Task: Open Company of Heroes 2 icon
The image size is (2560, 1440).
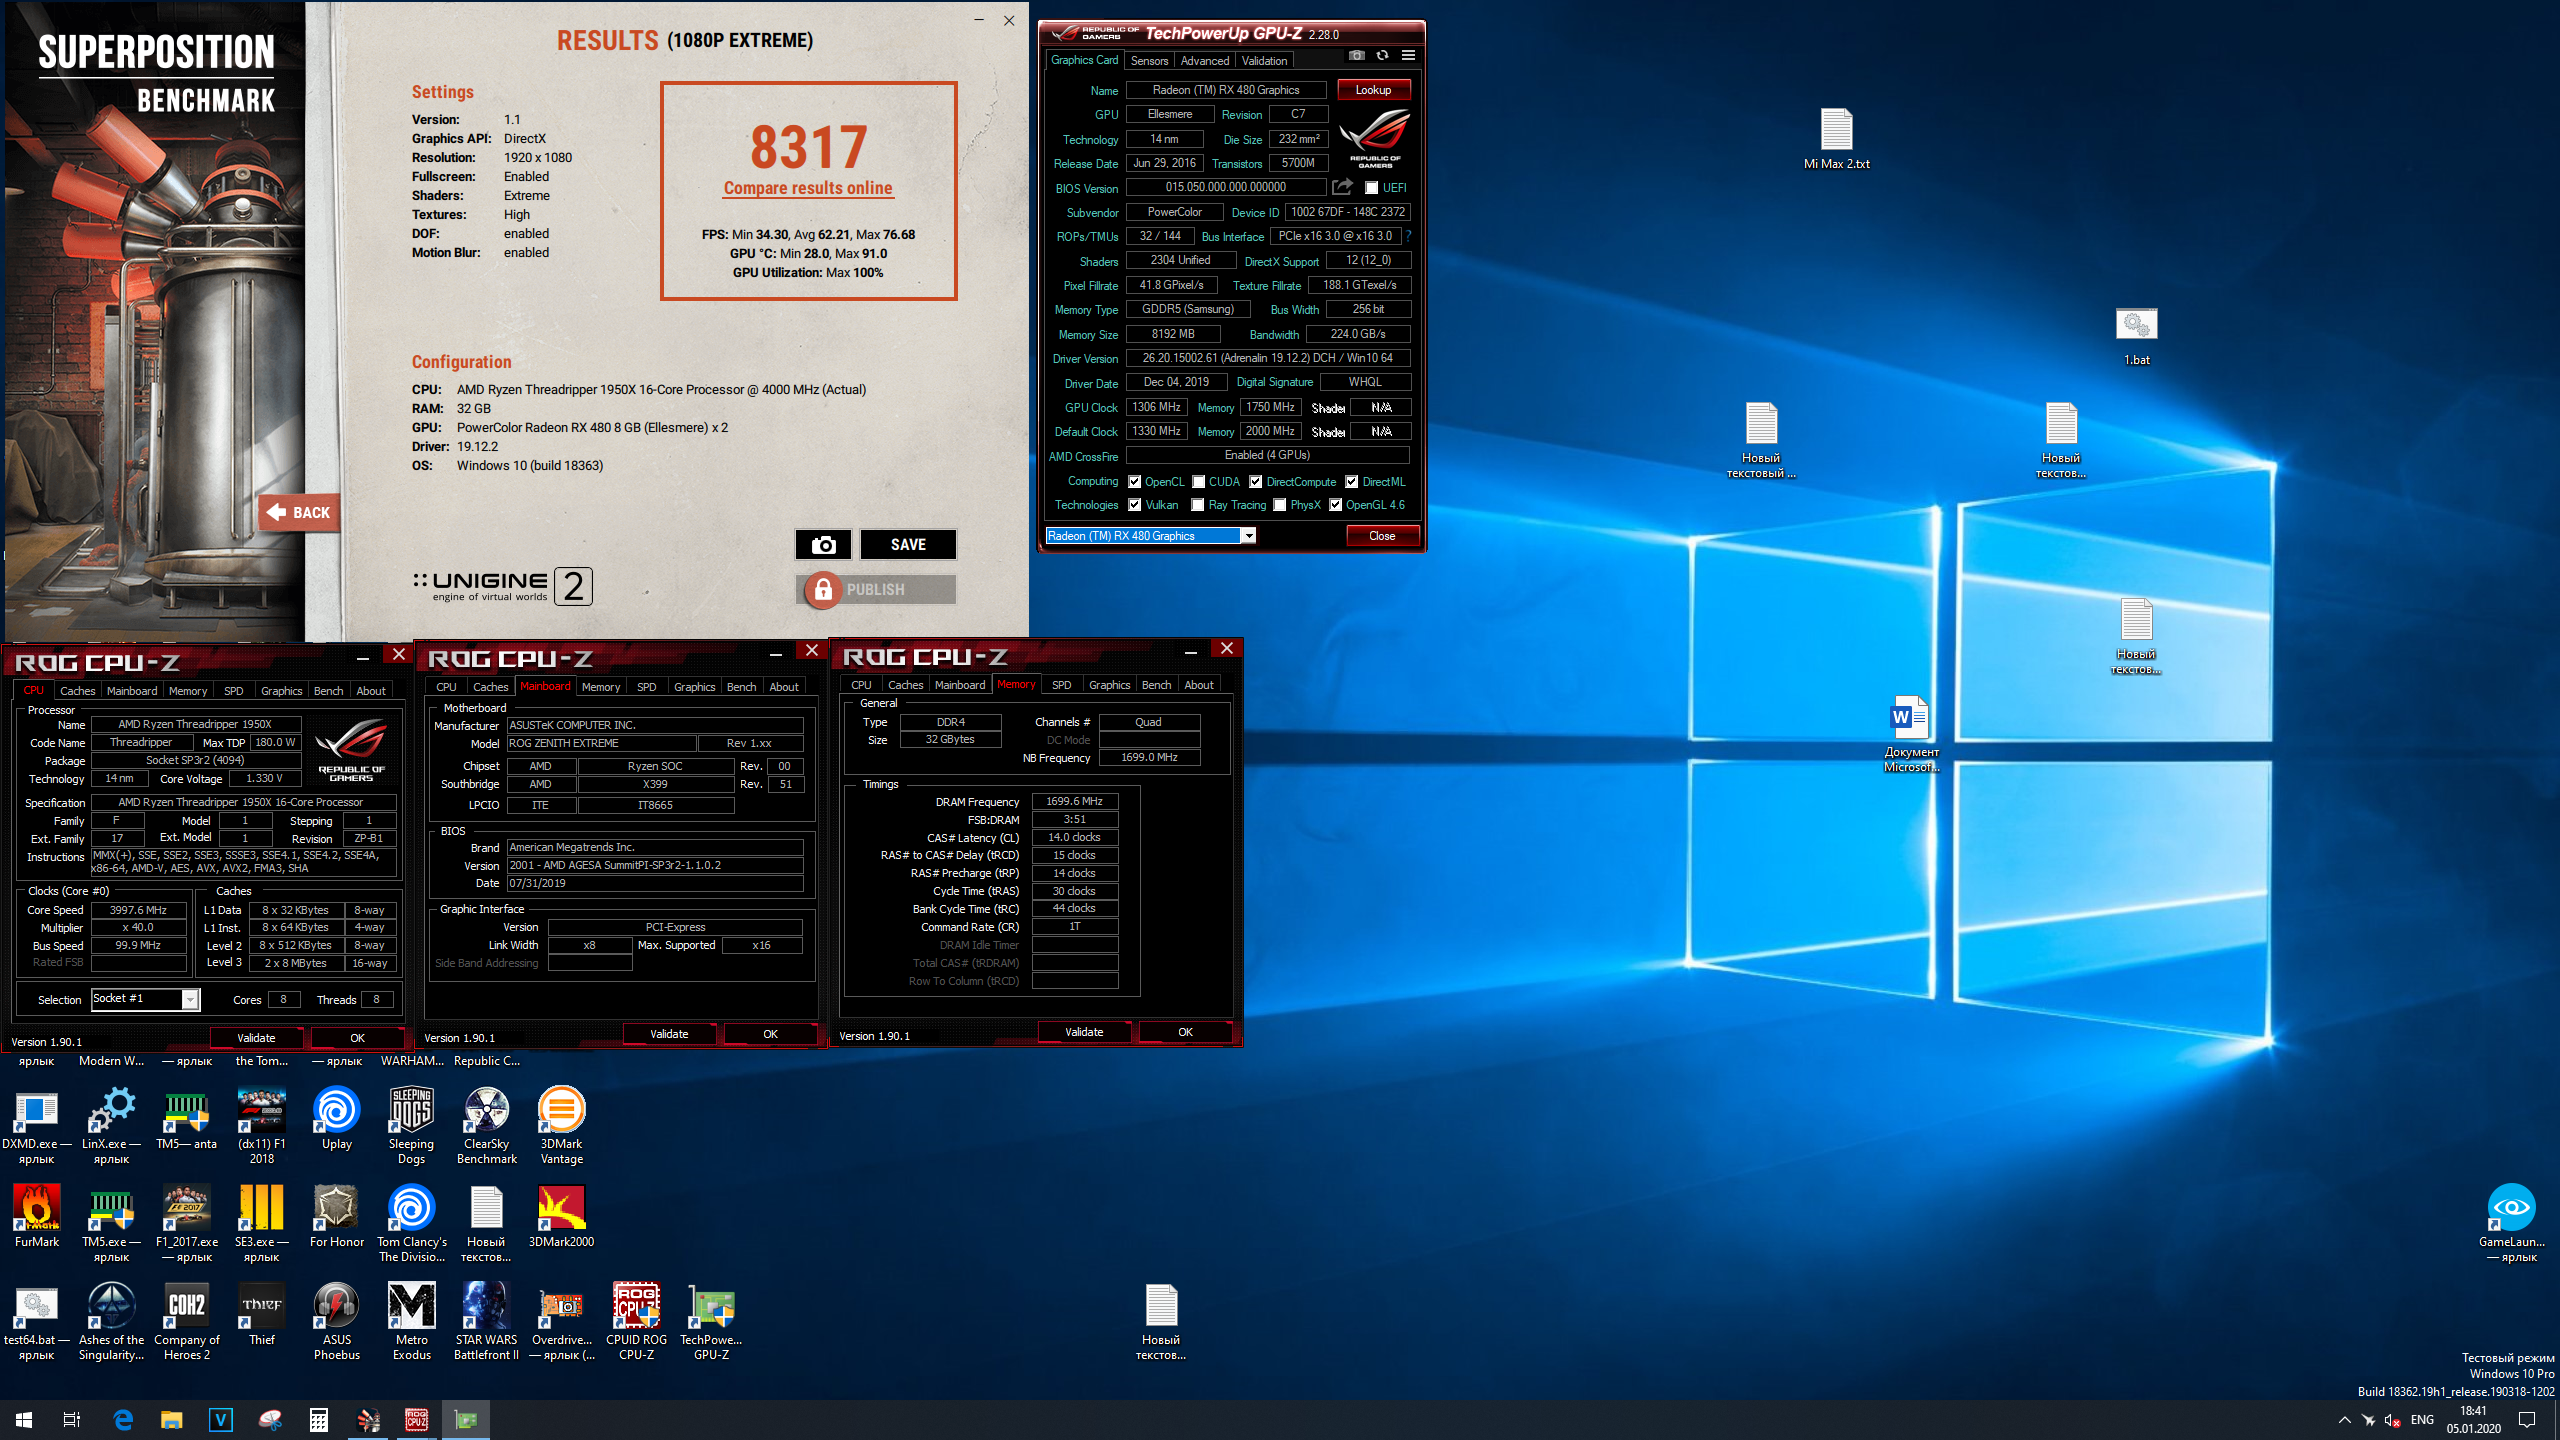Action: click(x=187, y=1321)
